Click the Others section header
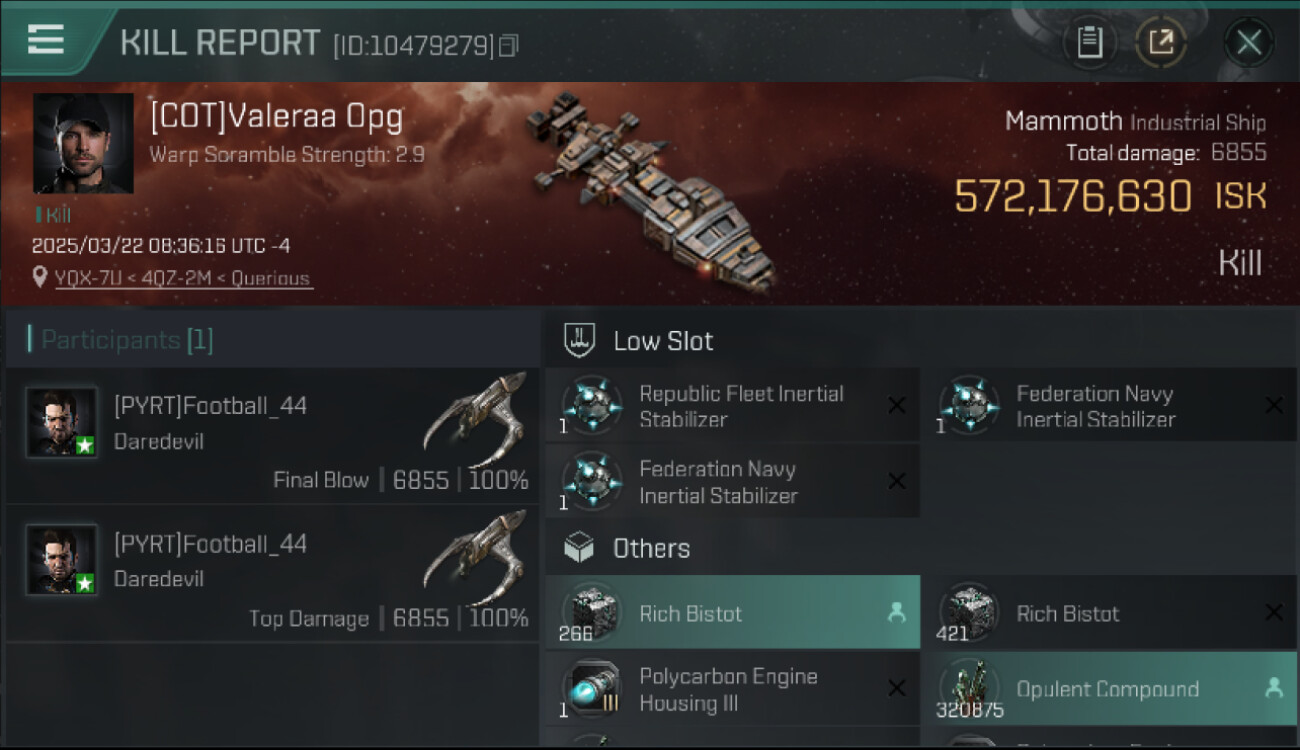1300x750 pixels. 651,548
